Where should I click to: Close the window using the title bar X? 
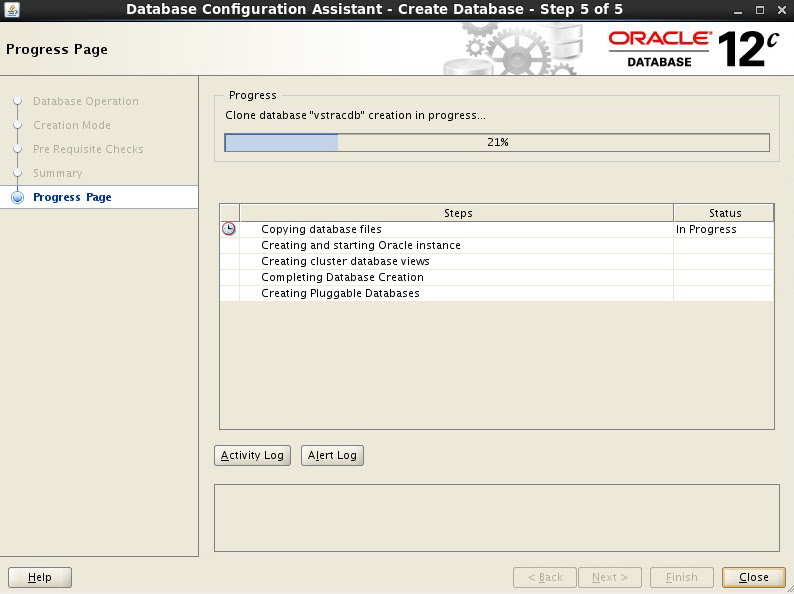pyautogui.click(x=782, y=10)
